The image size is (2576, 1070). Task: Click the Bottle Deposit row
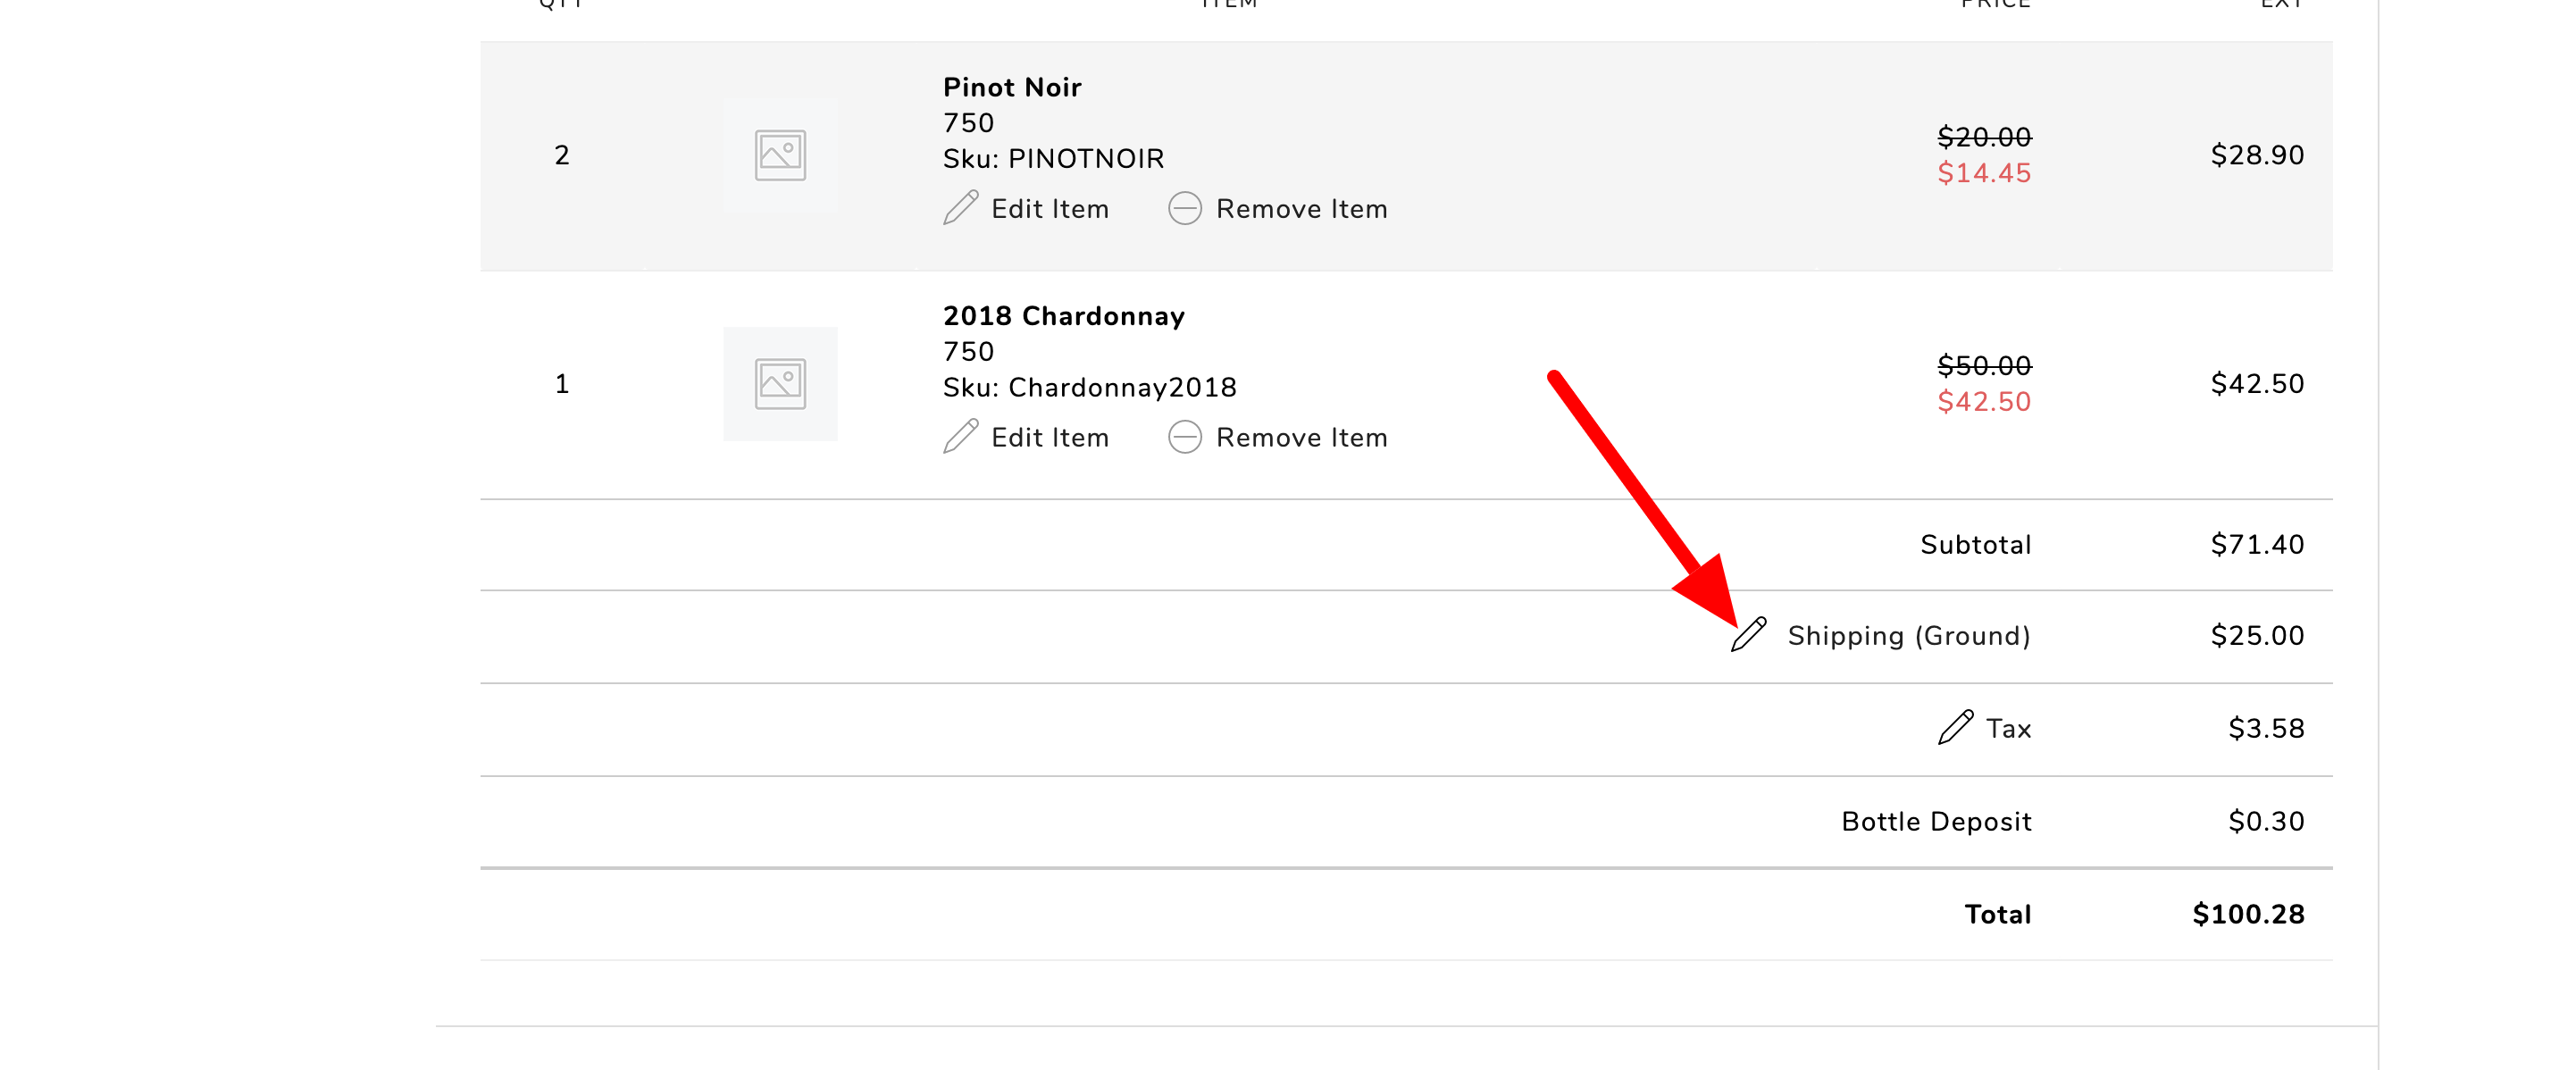(x=1936, y=820)
